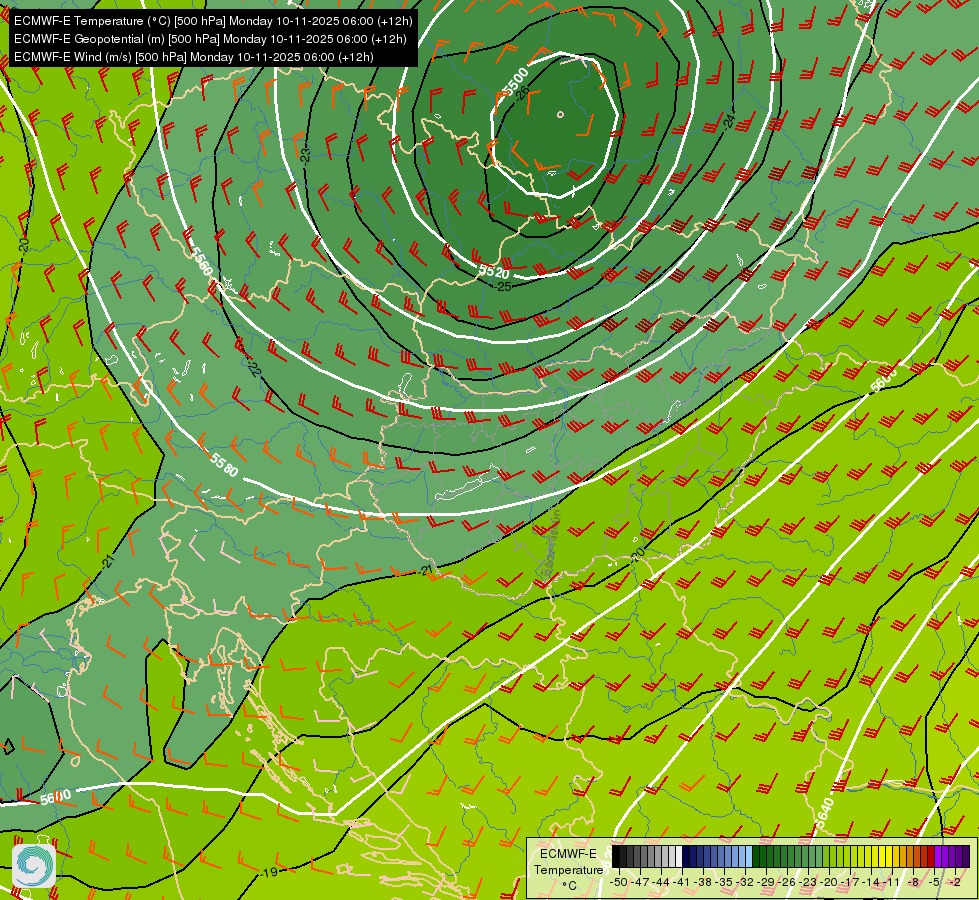Click the -25 isotherm label below 5520
The height and width of the screenshot is (900, 979).
tap(503, 287)
